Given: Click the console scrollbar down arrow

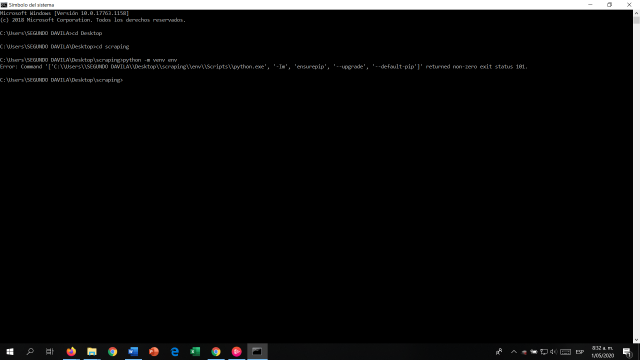Looking at the screenshot, I should point(636,340).
